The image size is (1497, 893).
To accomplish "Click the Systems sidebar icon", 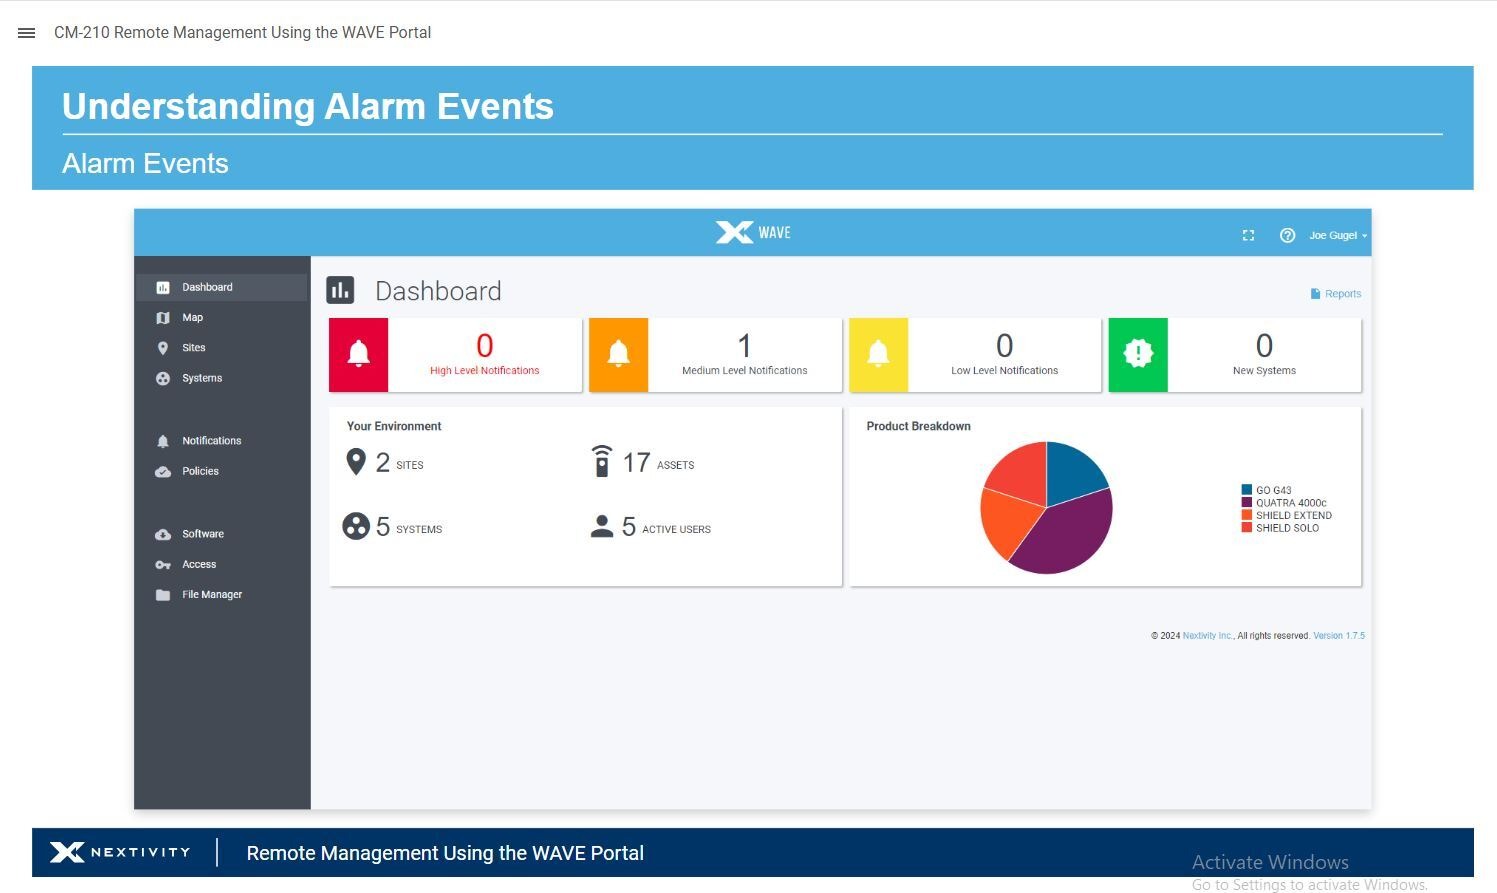I will pos(163,379).
